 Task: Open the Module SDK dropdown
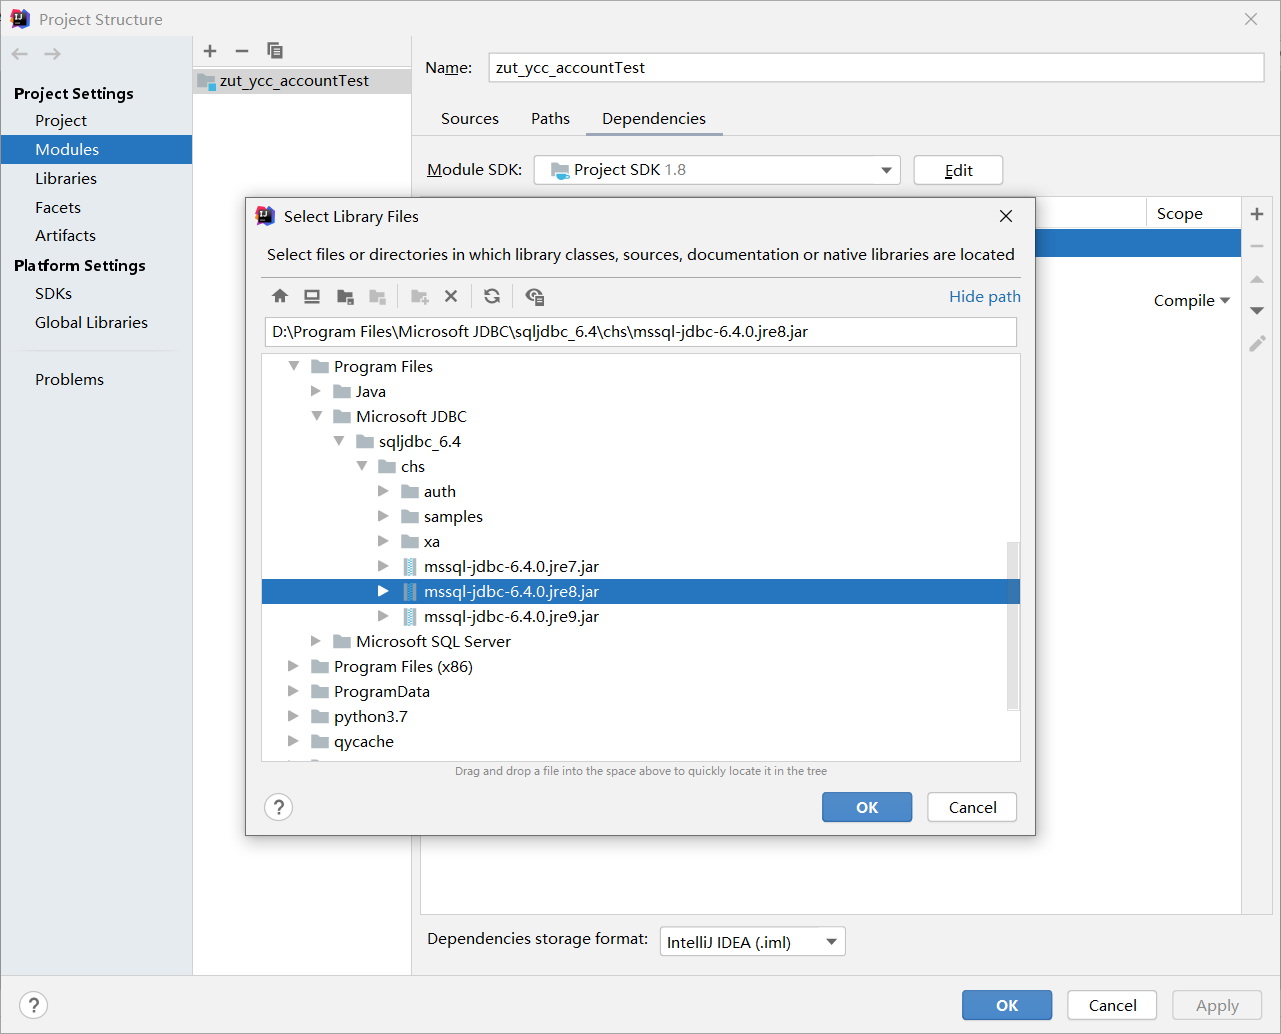[717, 170]
